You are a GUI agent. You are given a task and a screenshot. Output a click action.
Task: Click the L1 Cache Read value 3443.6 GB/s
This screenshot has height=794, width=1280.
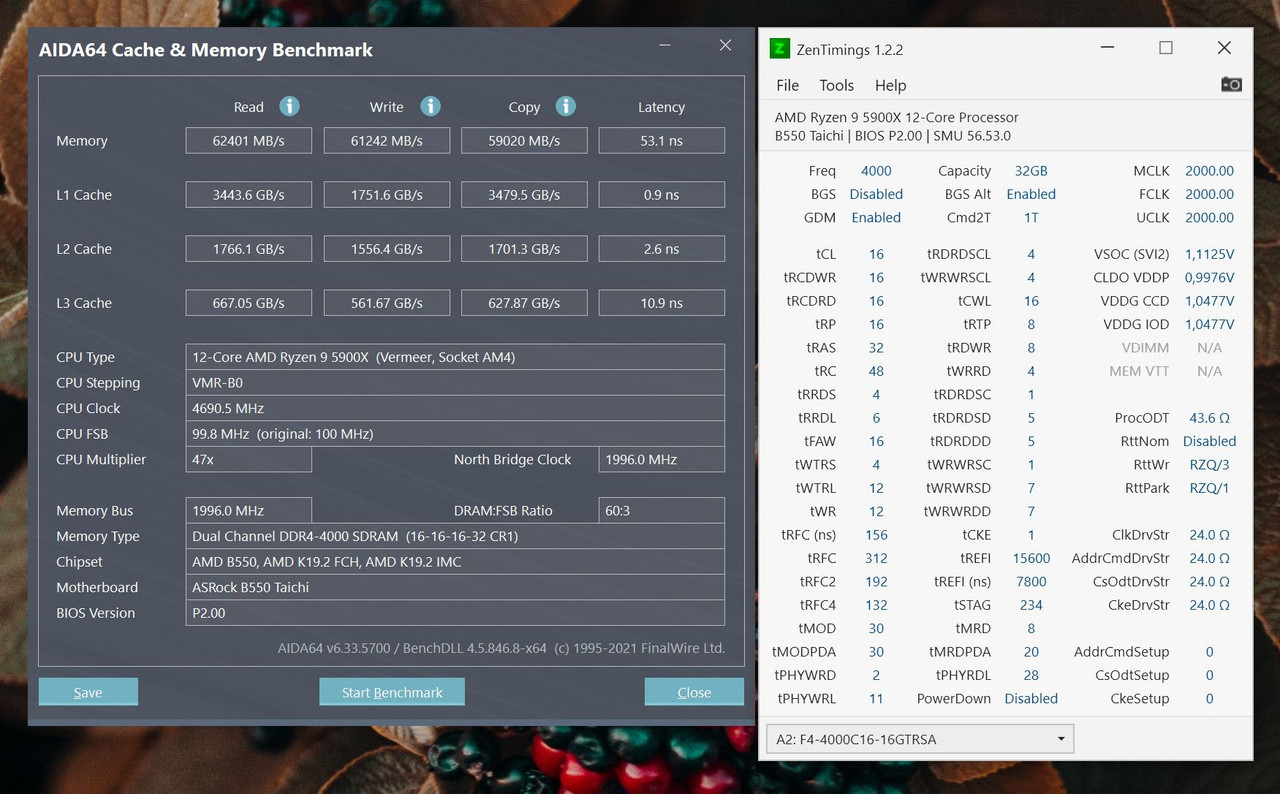[x=249, y=195]
